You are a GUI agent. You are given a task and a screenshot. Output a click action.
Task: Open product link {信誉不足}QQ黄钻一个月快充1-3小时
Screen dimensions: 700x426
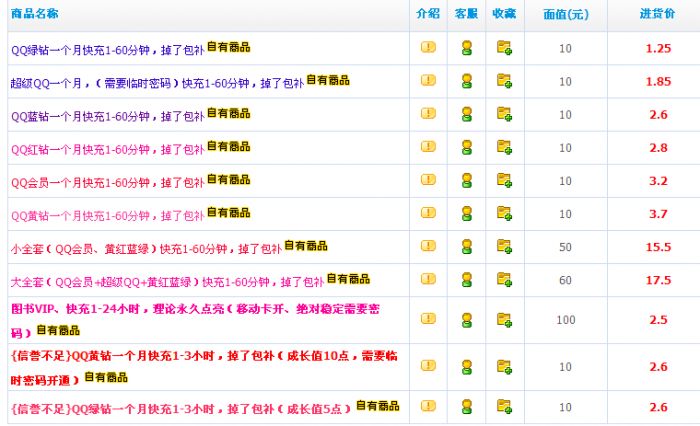(x=204, y=368)
